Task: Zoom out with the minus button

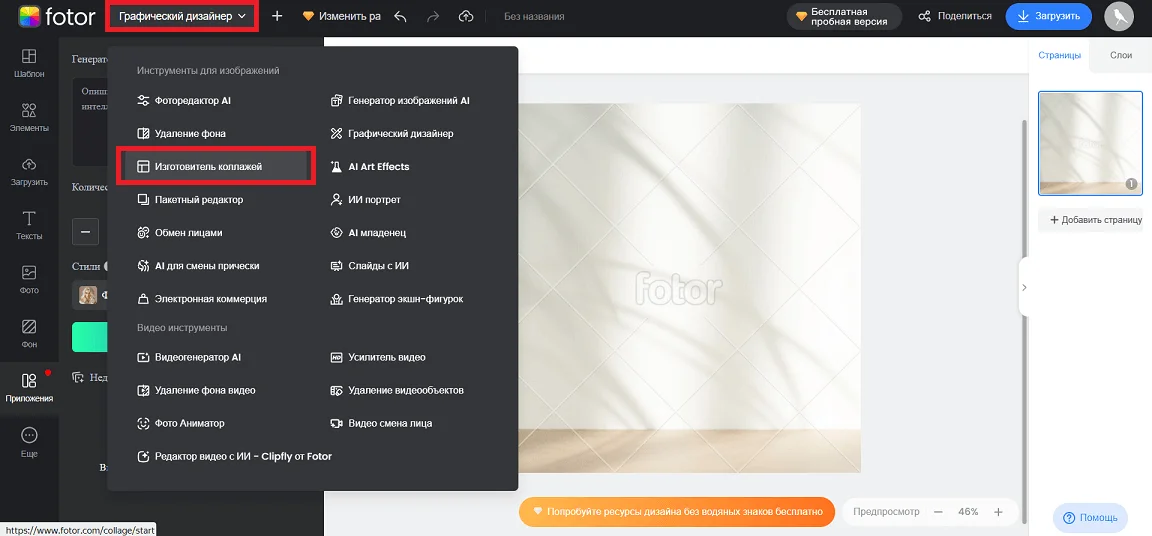Action: point(938,512)
